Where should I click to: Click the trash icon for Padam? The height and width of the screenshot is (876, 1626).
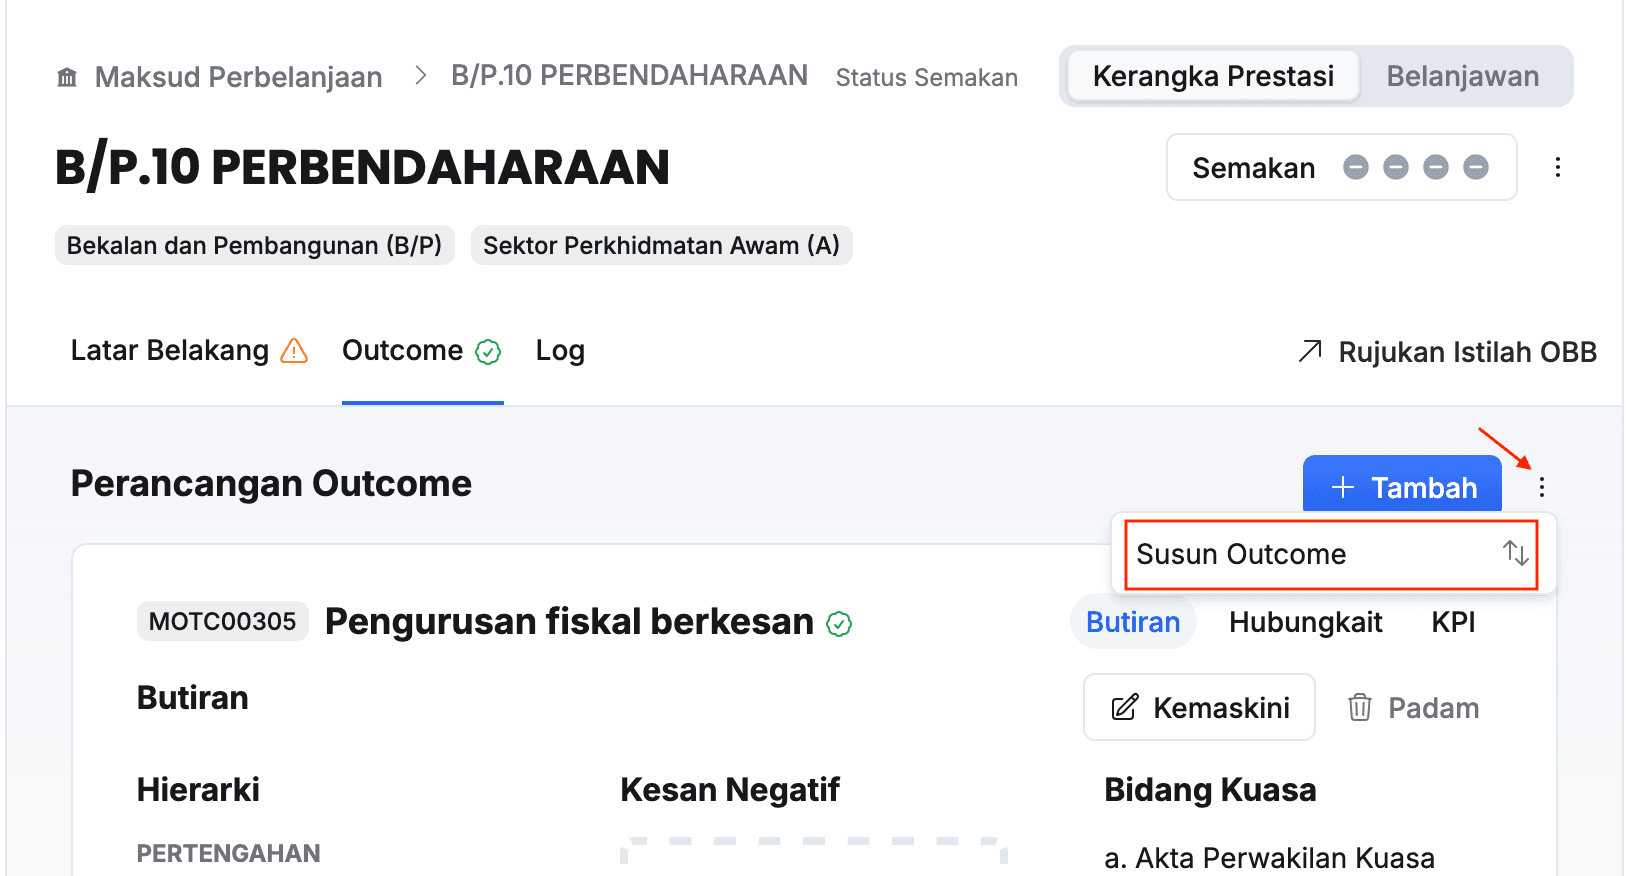click(x=1359, y=707)
